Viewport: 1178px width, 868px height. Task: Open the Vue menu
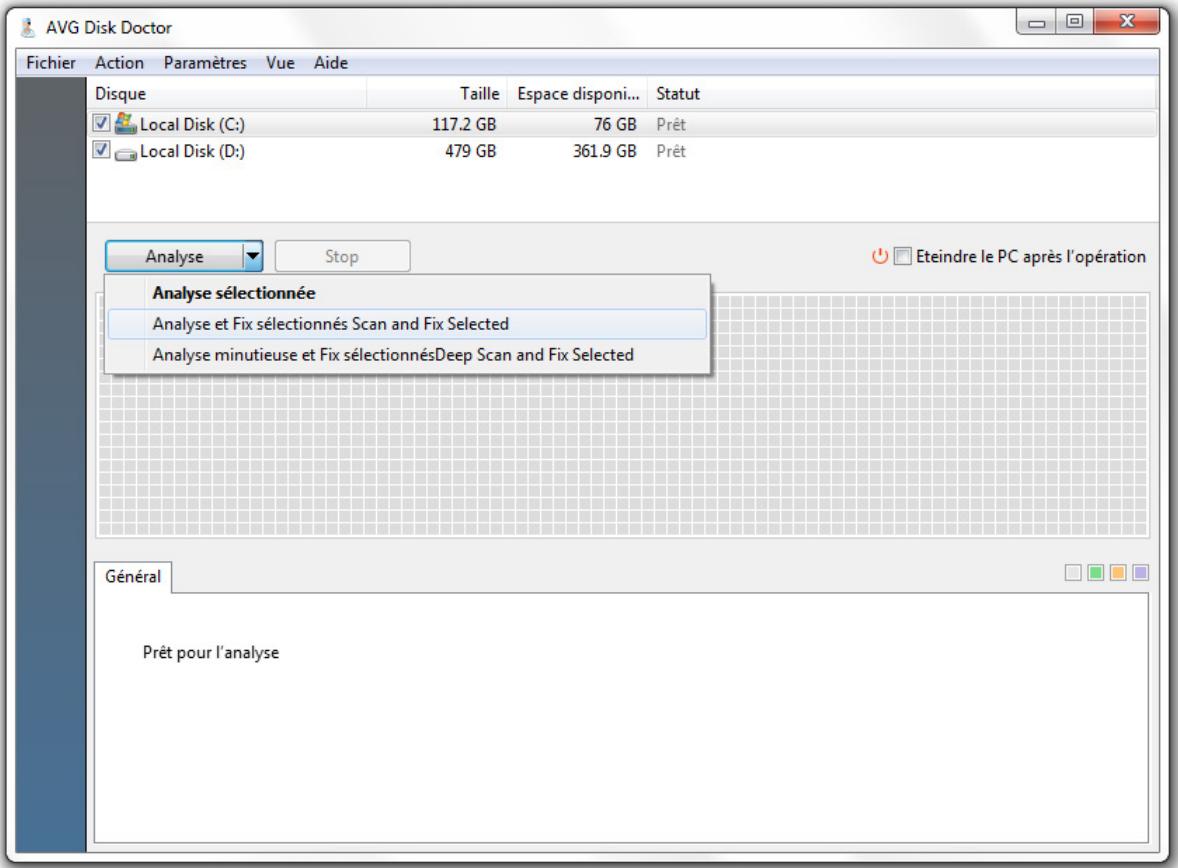click(x=280, y=62)
